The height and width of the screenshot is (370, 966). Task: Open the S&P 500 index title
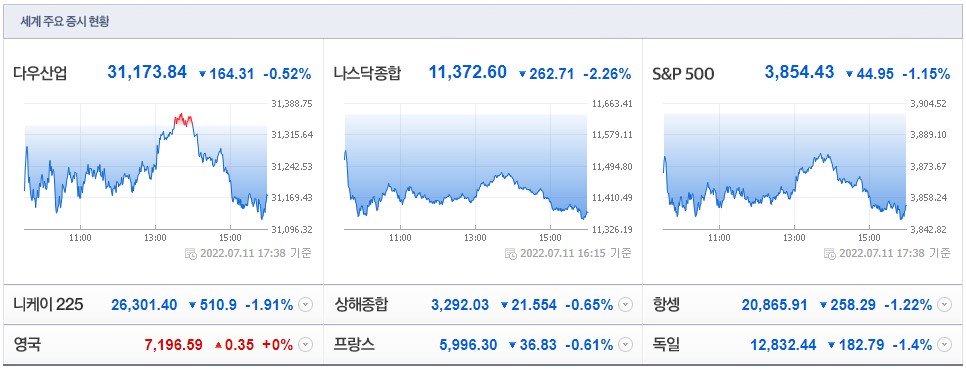click(x=683, y=74)
